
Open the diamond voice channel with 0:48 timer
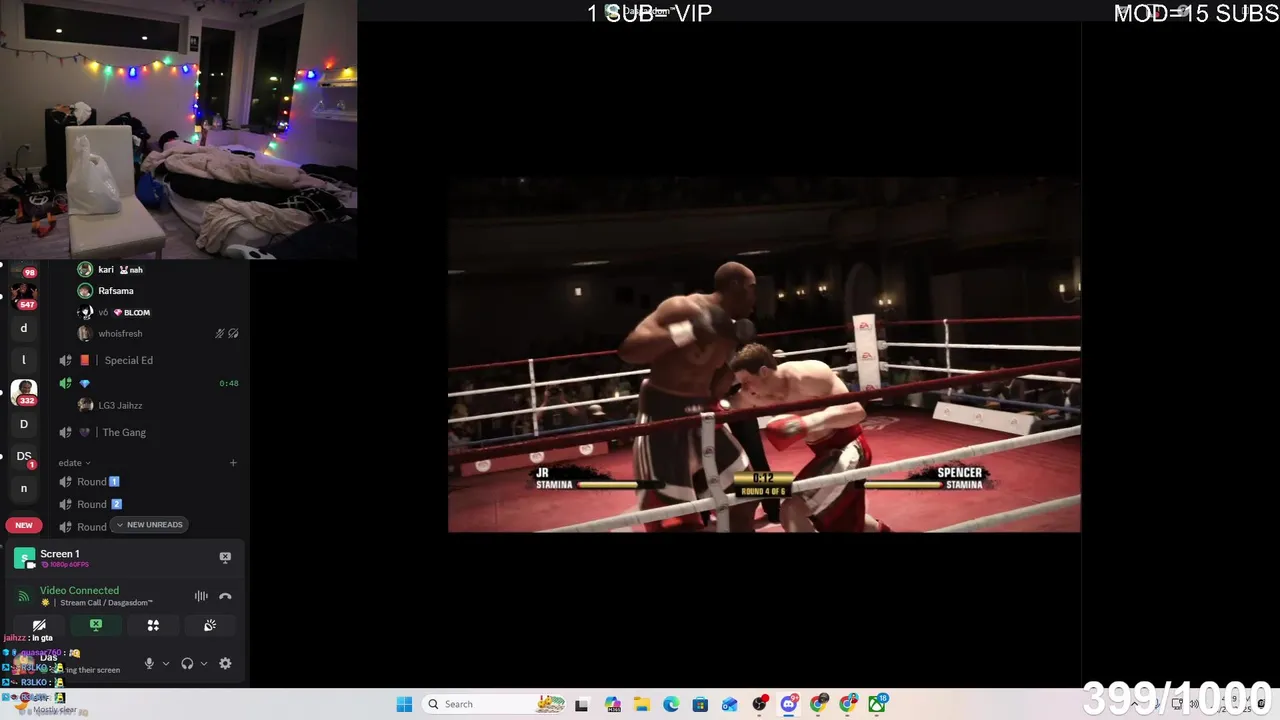148,383
